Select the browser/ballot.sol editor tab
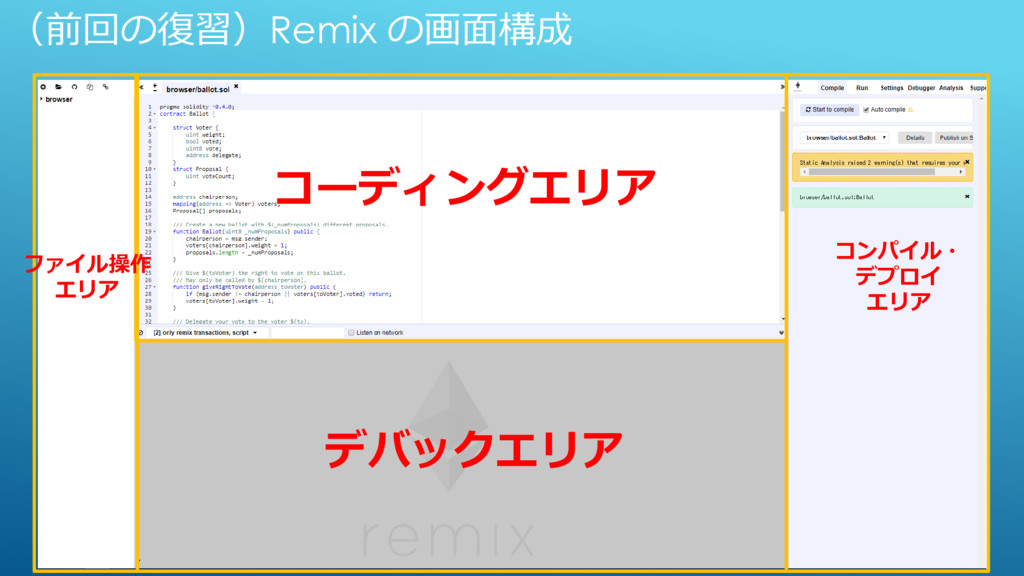 tap(198, 89)
